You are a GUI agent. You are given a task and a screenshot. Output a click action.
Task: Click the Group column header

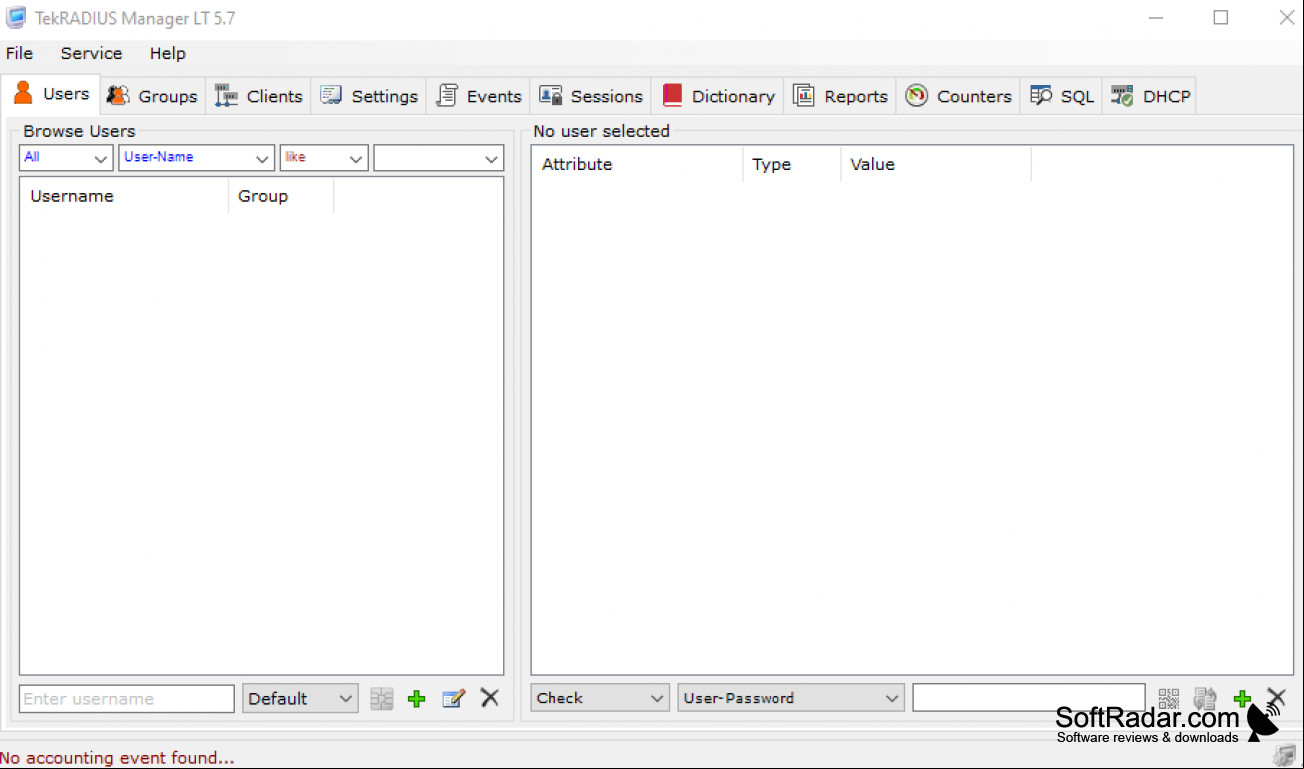point(281,197)
